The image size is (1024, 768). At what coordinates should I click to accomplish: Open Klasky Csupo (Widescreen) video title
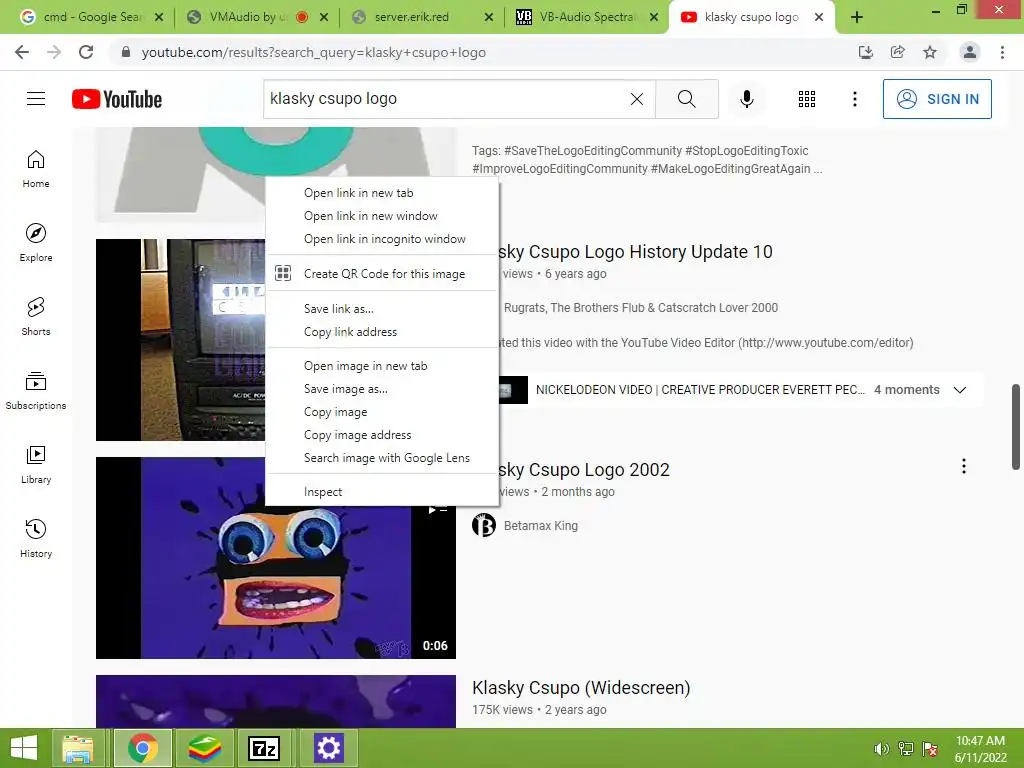[581, 688]
